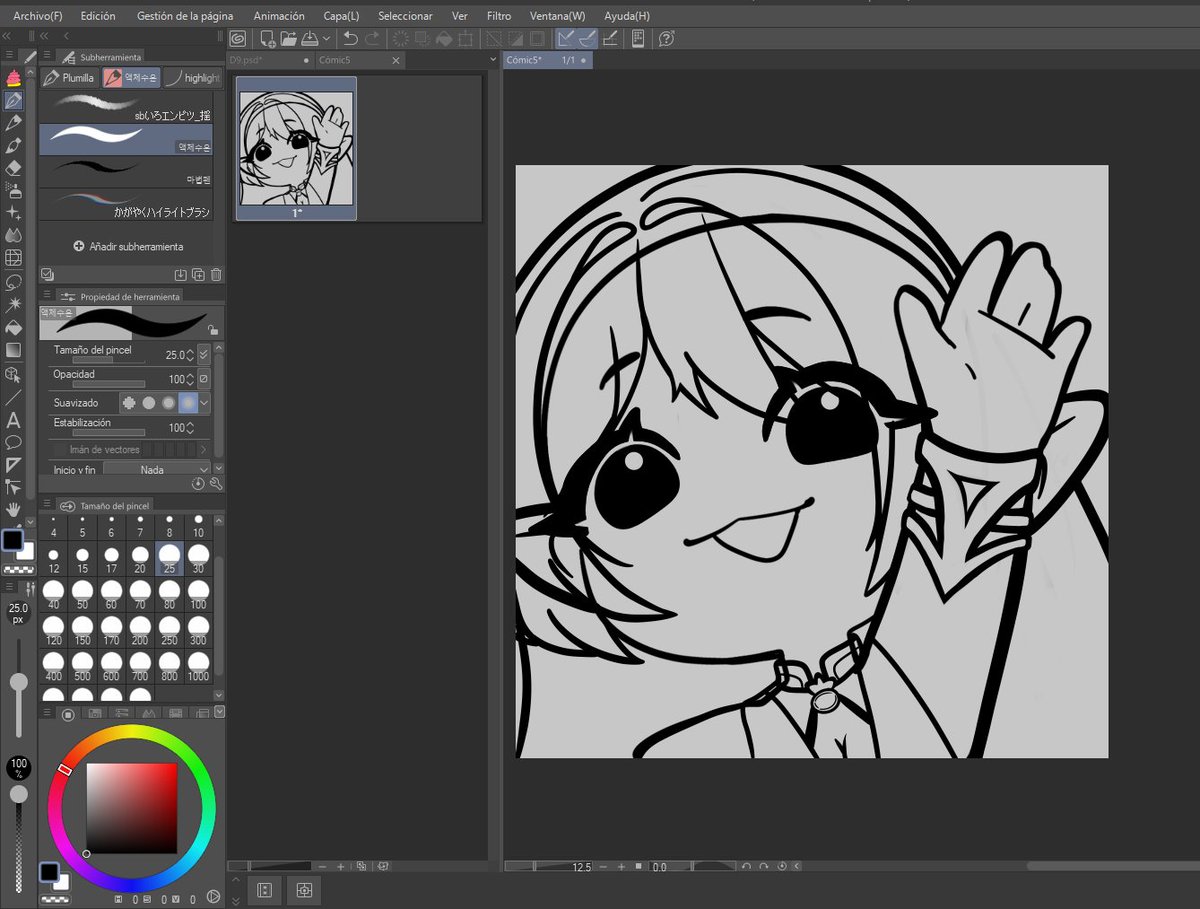Pick the Balloon tool
The height and width of the screenshot is (909, 1200).
[x=13, y=441]
